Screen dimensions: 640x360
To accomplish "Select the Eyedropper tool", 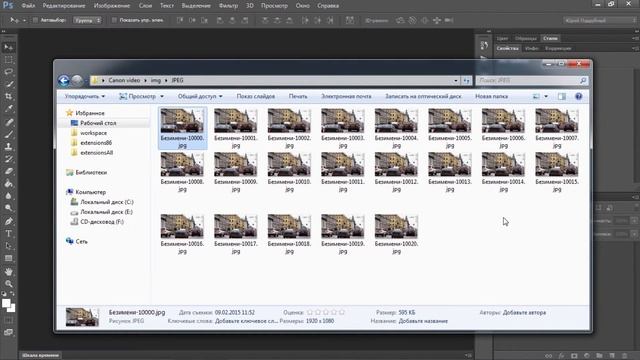I will pyautogui.click(x=9, y=109).
